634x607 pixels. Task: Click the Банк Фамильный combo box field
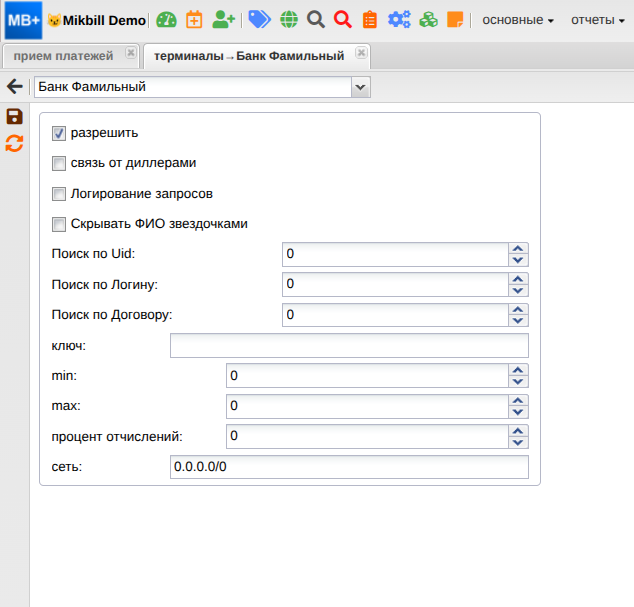point(193,87)
